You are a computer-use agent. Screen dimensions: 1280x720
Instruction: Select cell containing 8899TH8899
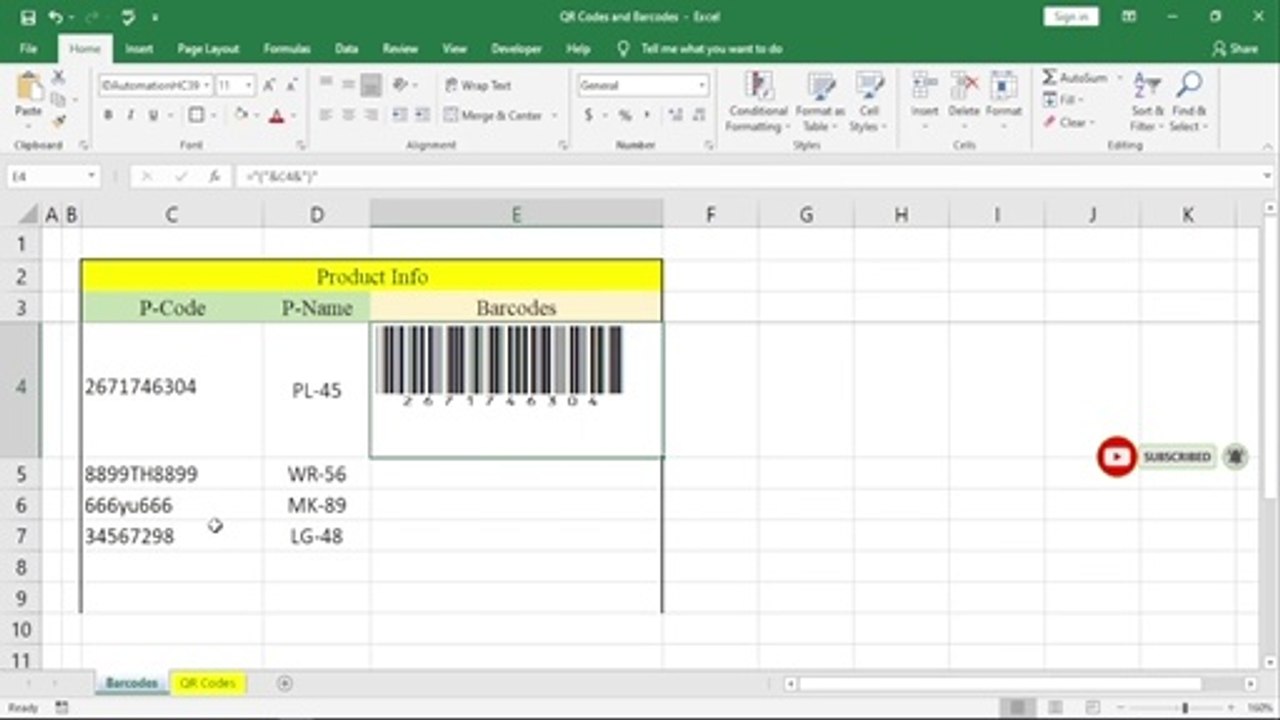(172, 474)
